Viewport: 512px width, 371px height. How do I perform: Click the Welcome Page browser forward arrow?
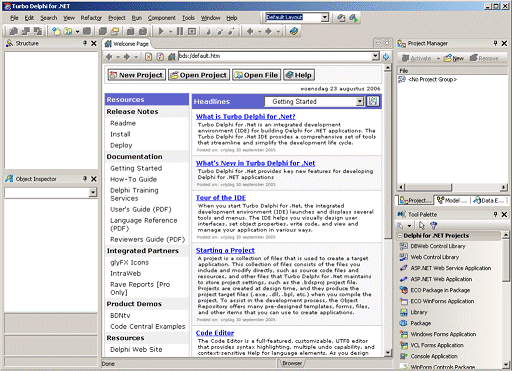pos(127,57)
